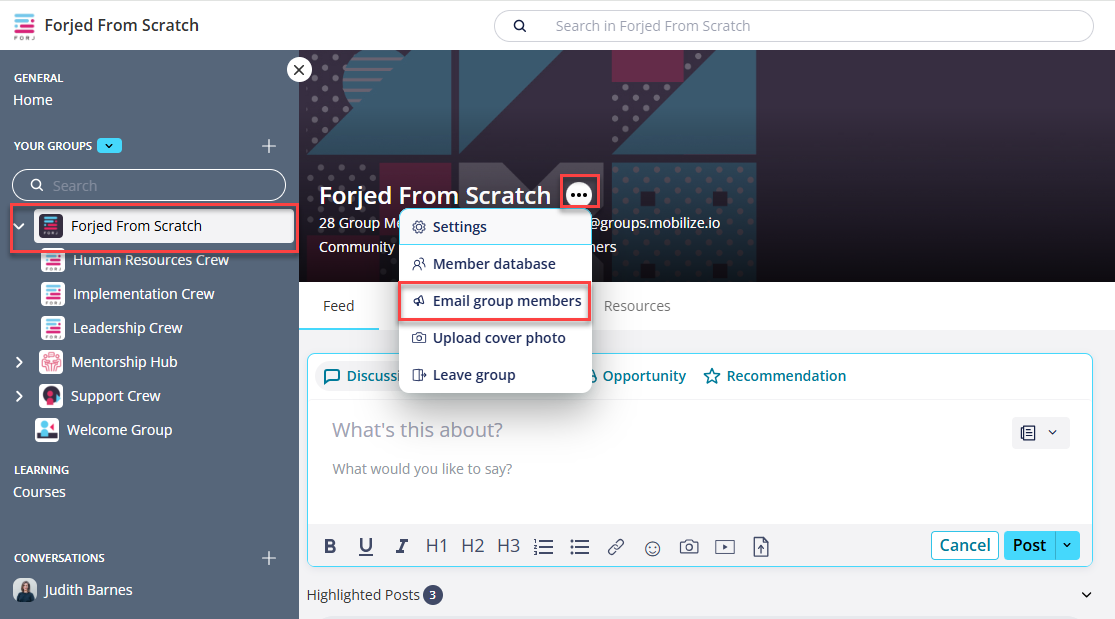Insert a photo using the camera icon

(688, 547)
